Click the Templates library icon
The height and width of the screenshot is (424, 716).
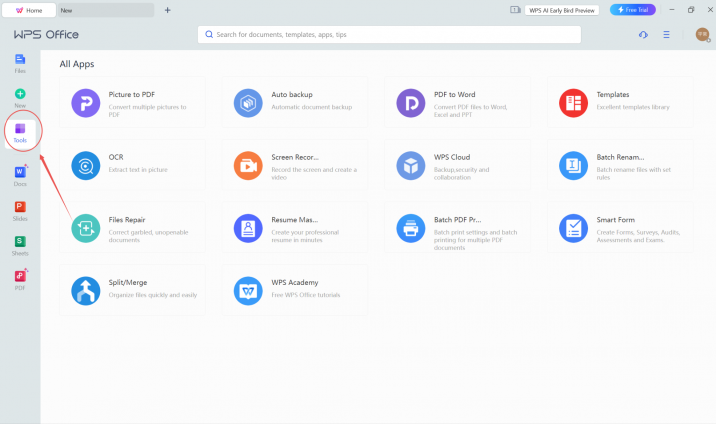click(x=573, y=102)
